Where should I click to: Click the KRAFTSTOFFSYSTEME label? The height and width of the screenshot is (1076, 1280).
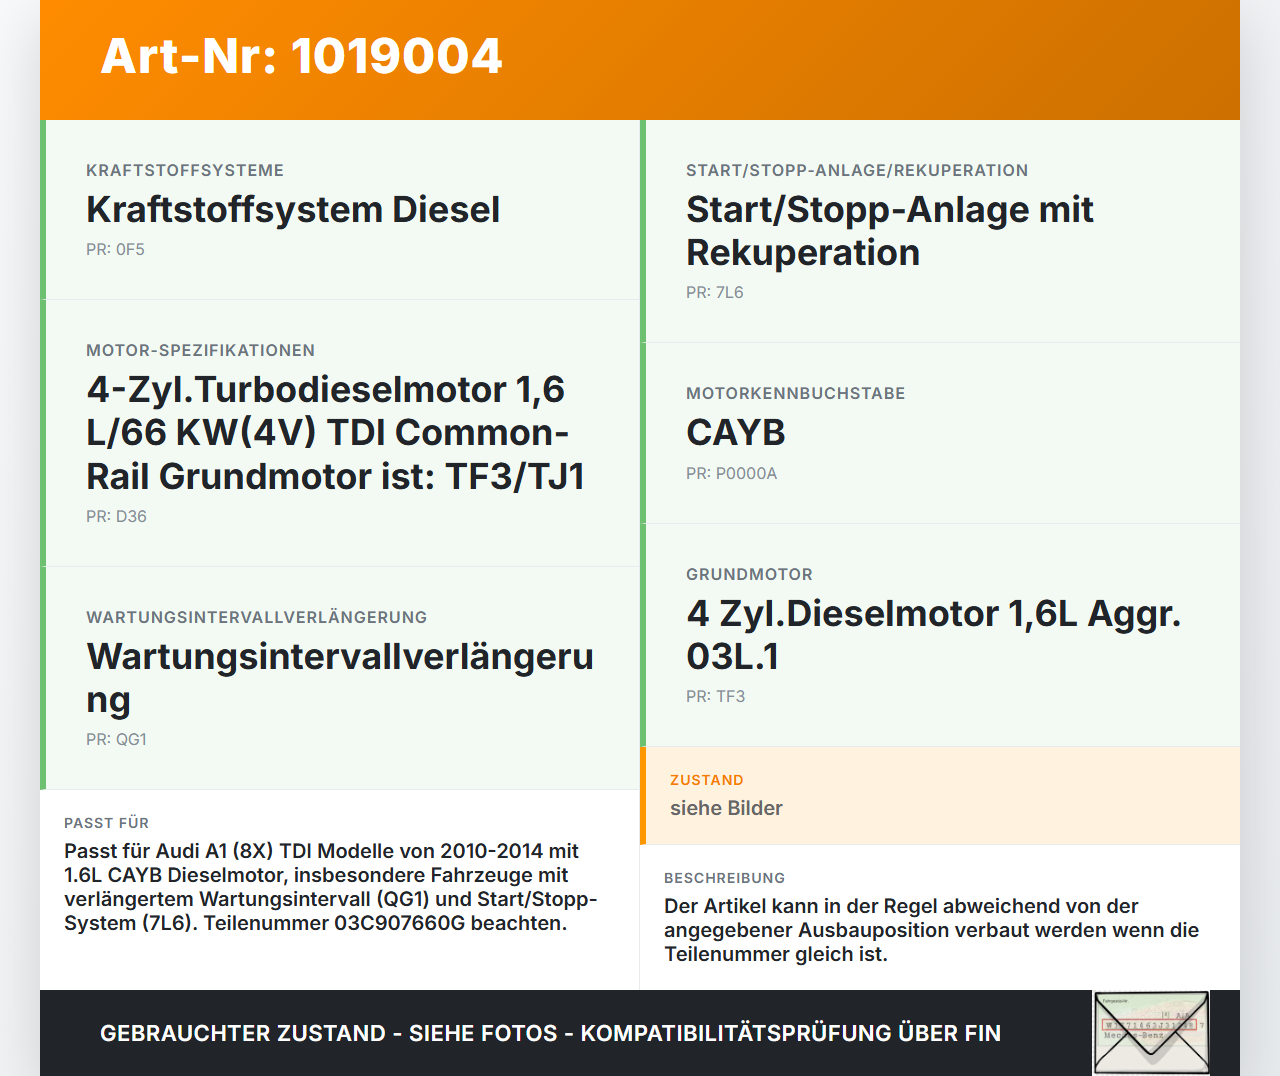185,170
